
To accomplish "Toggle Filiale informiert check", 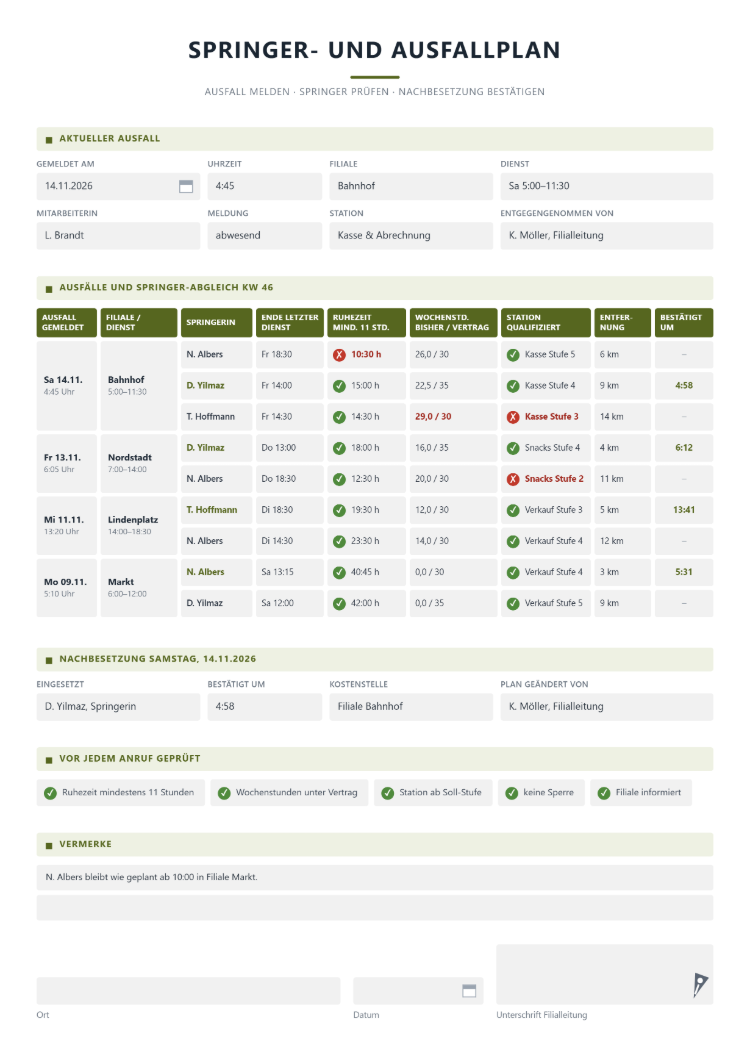I will [604, 793].
